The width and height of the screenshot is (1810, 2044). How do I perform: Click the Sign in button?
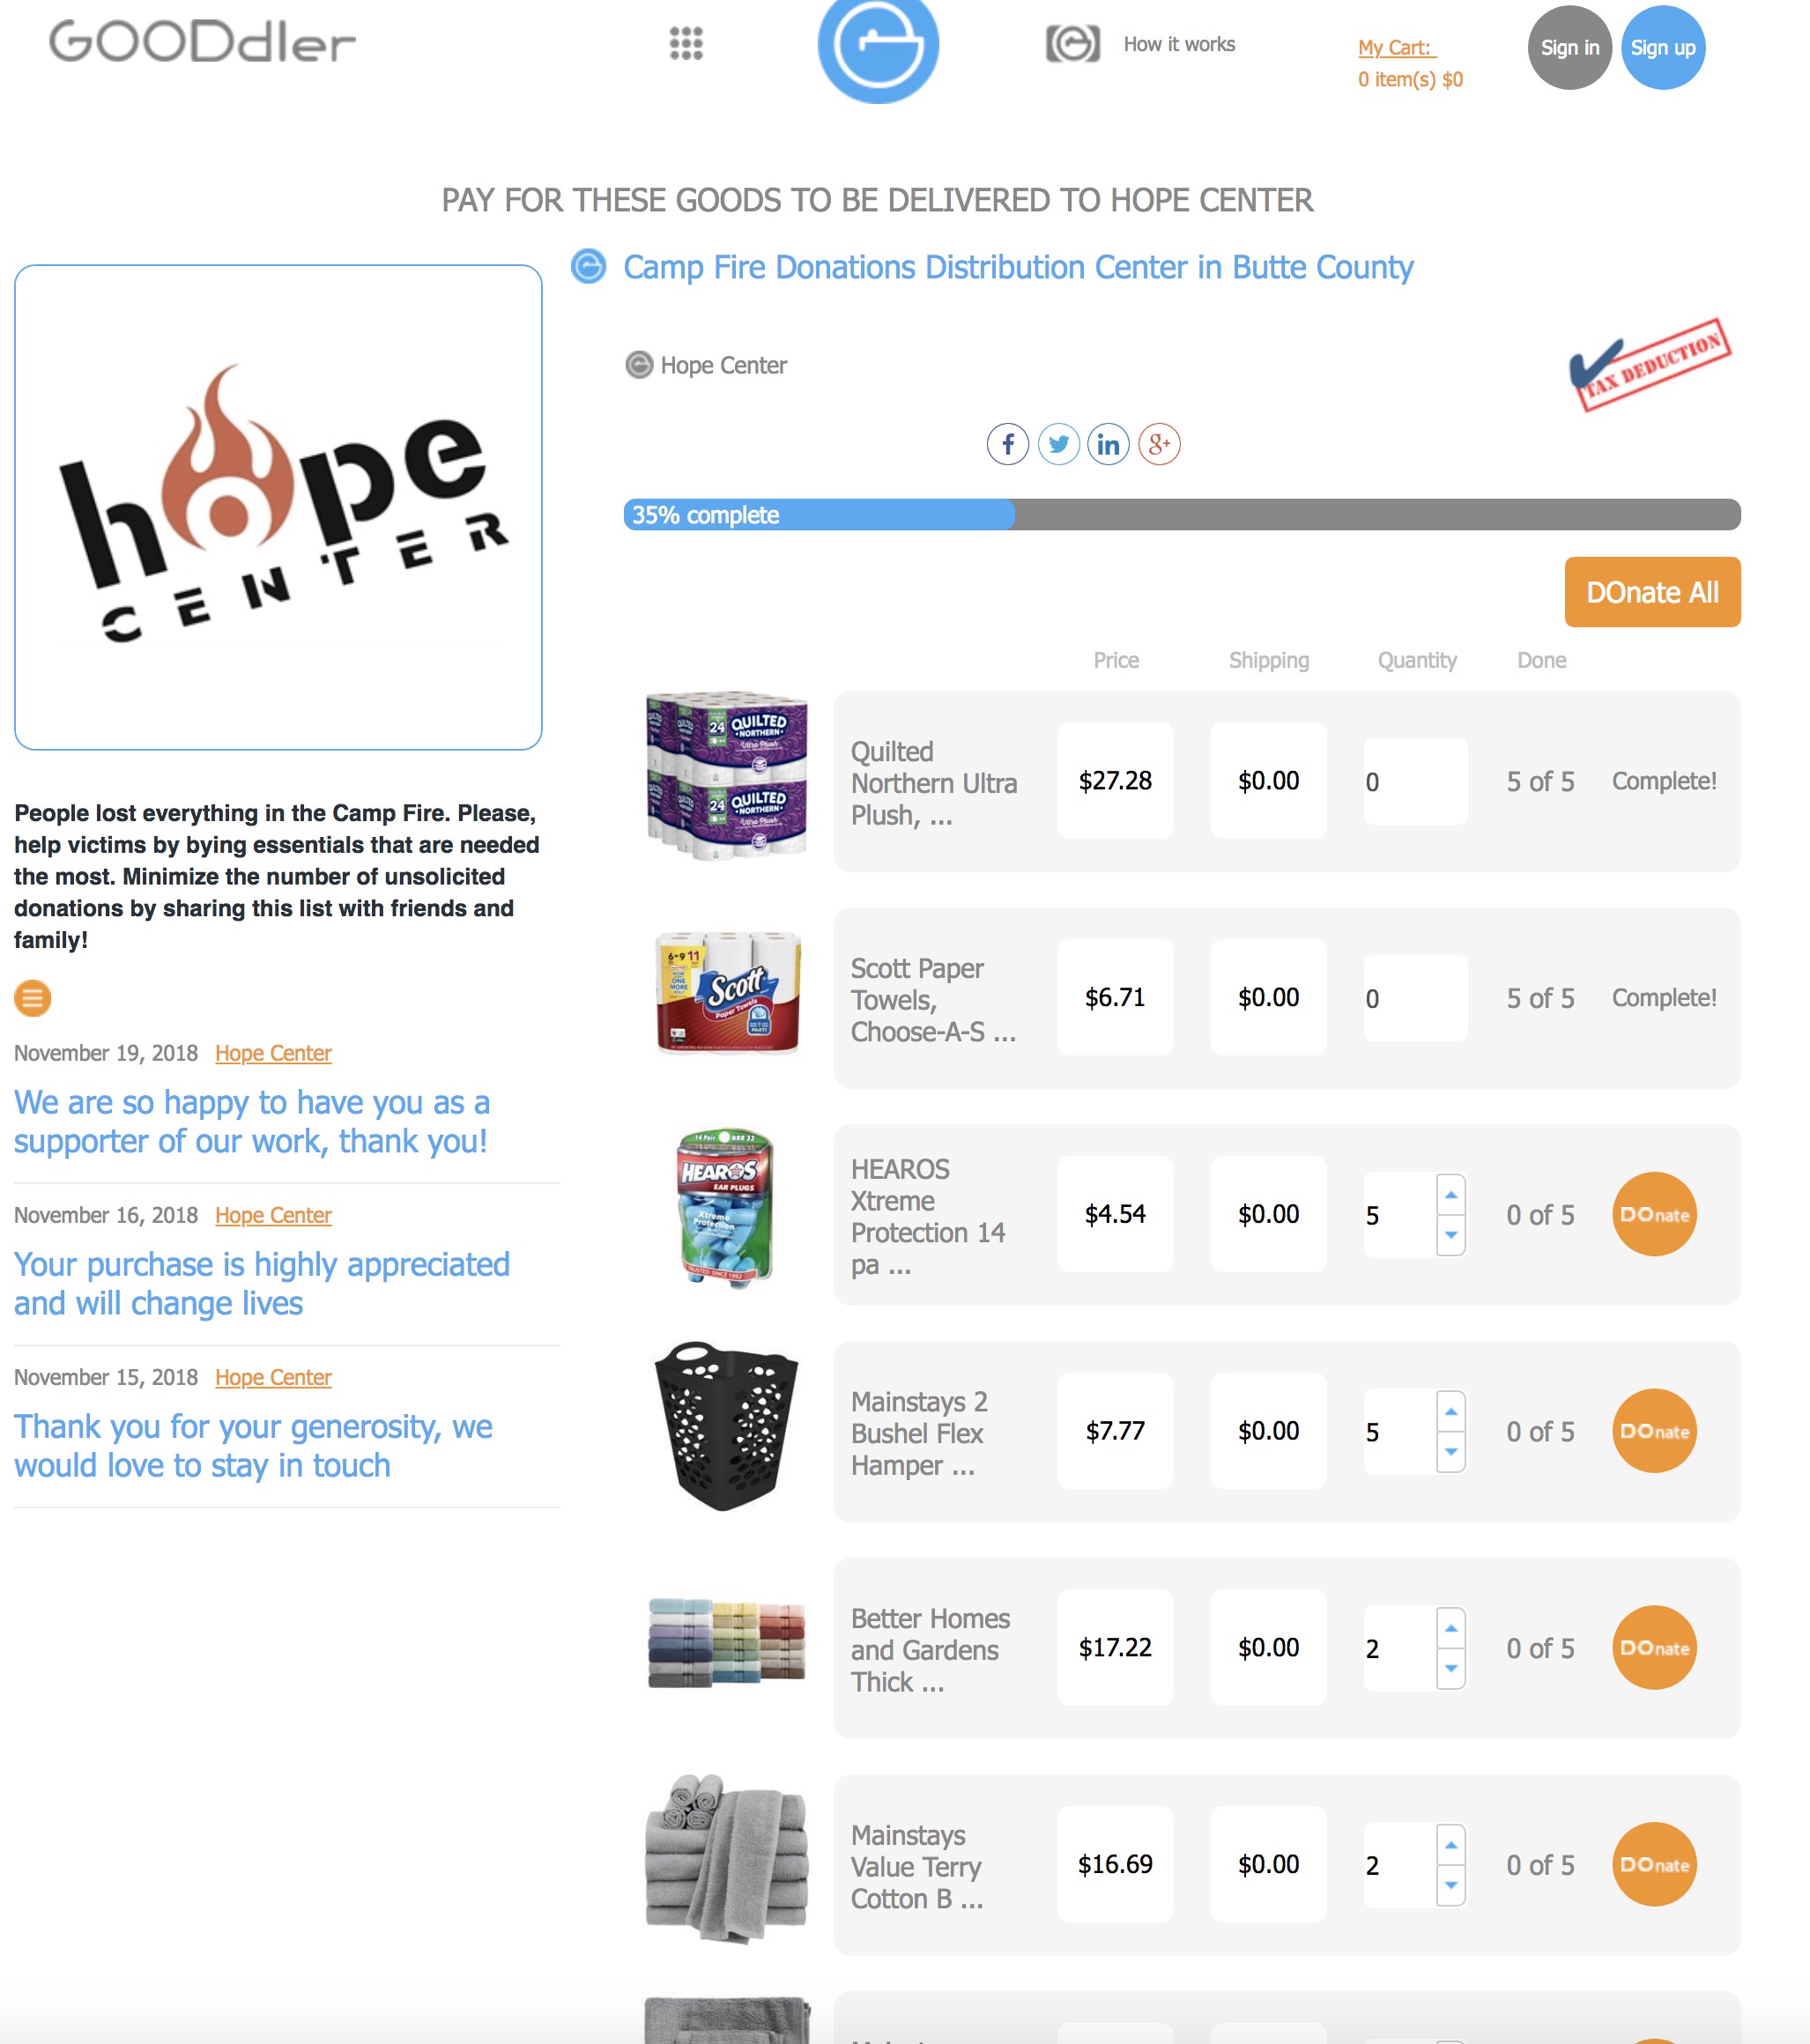pos(1569,47)
